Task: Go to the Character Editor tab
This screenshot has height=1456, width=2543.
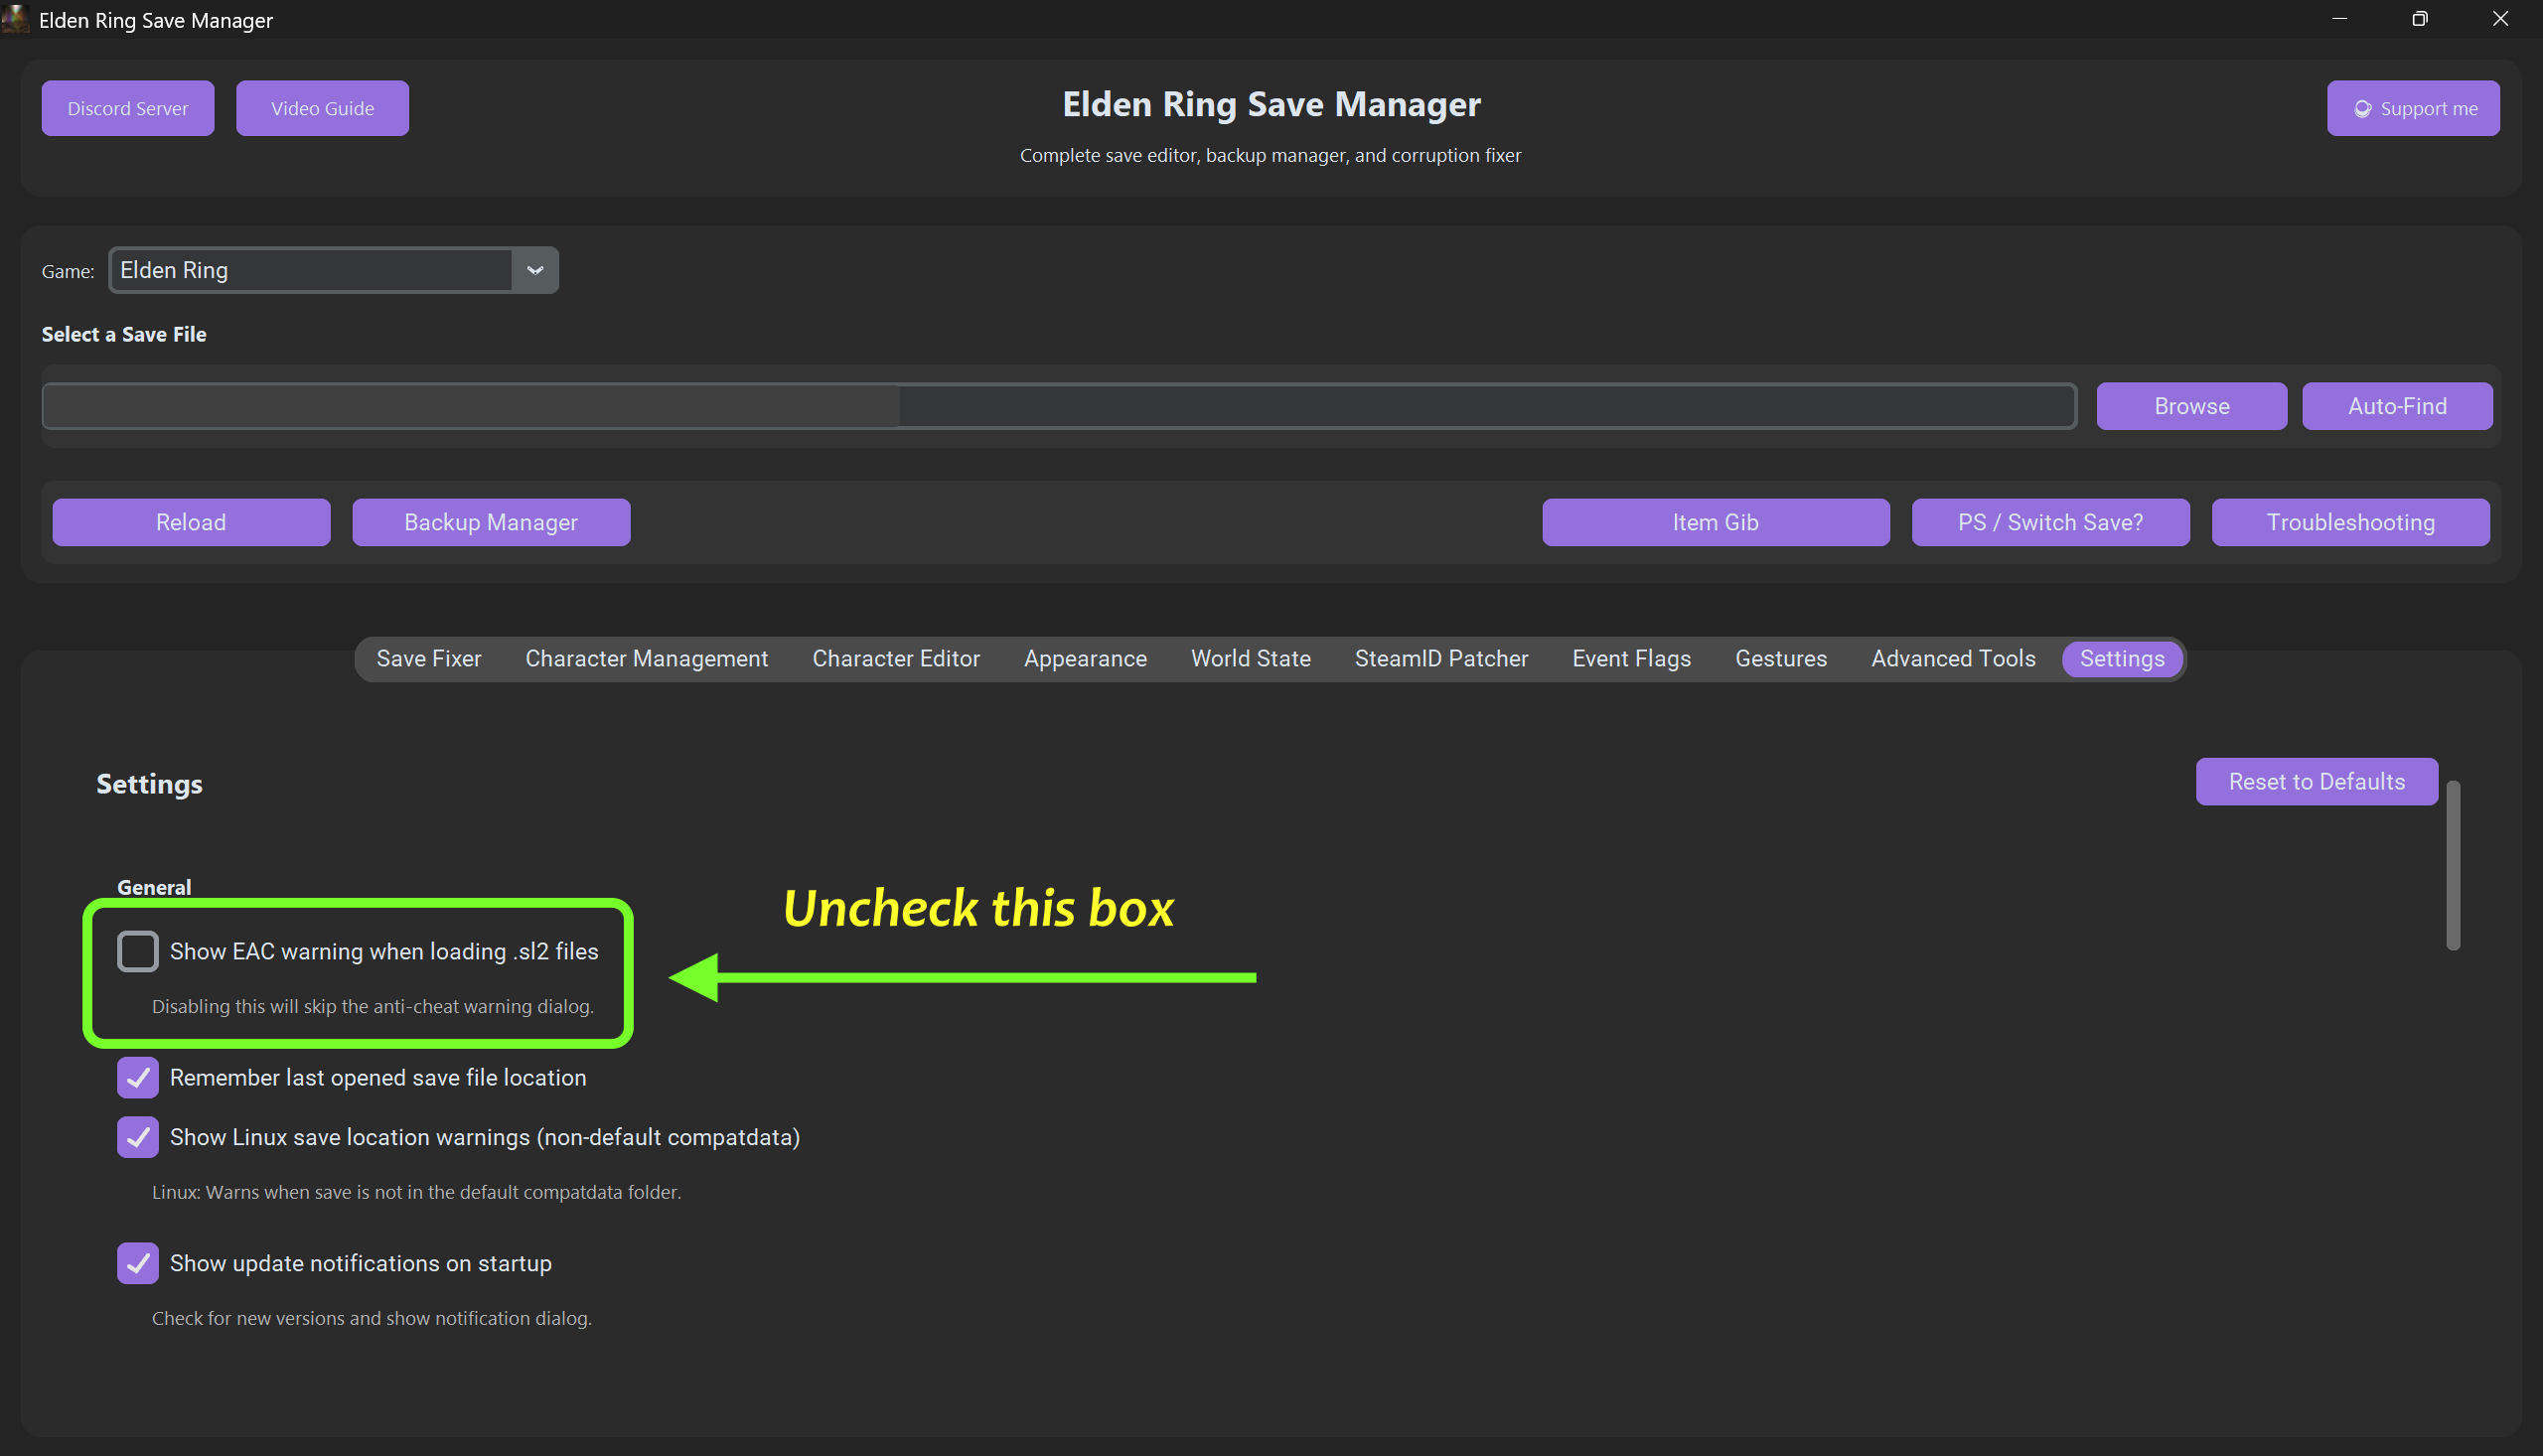Action: [x=896, y=659]
